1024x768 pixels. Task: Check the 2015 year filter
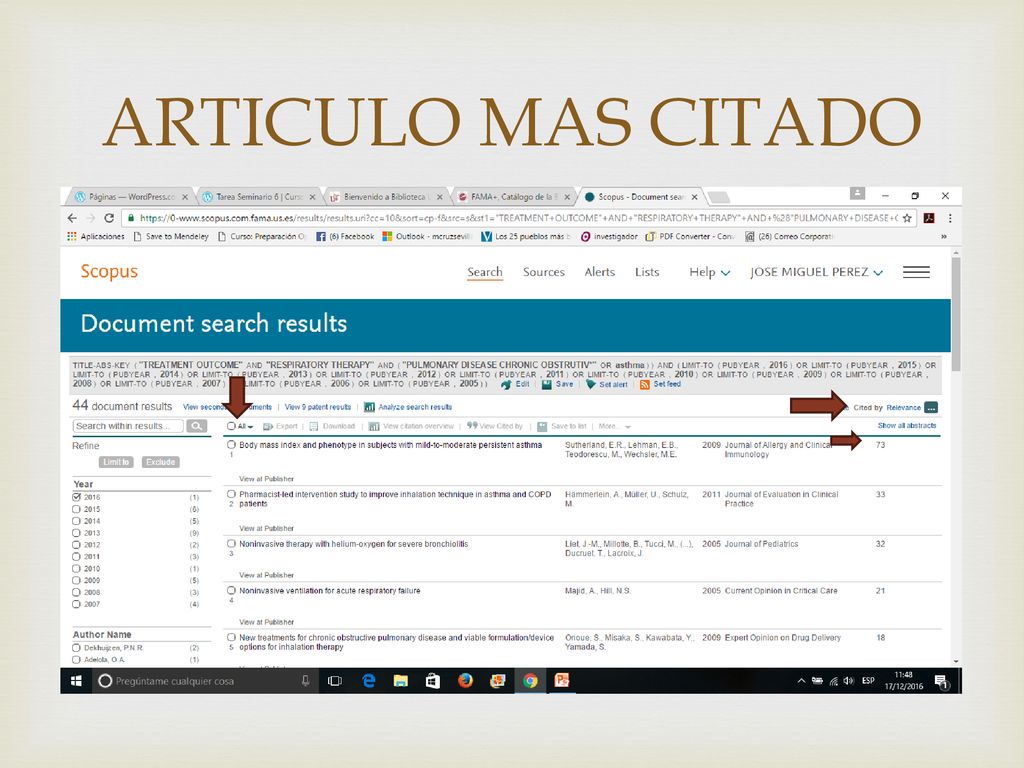pyautogui.click(x=76, y=509)
